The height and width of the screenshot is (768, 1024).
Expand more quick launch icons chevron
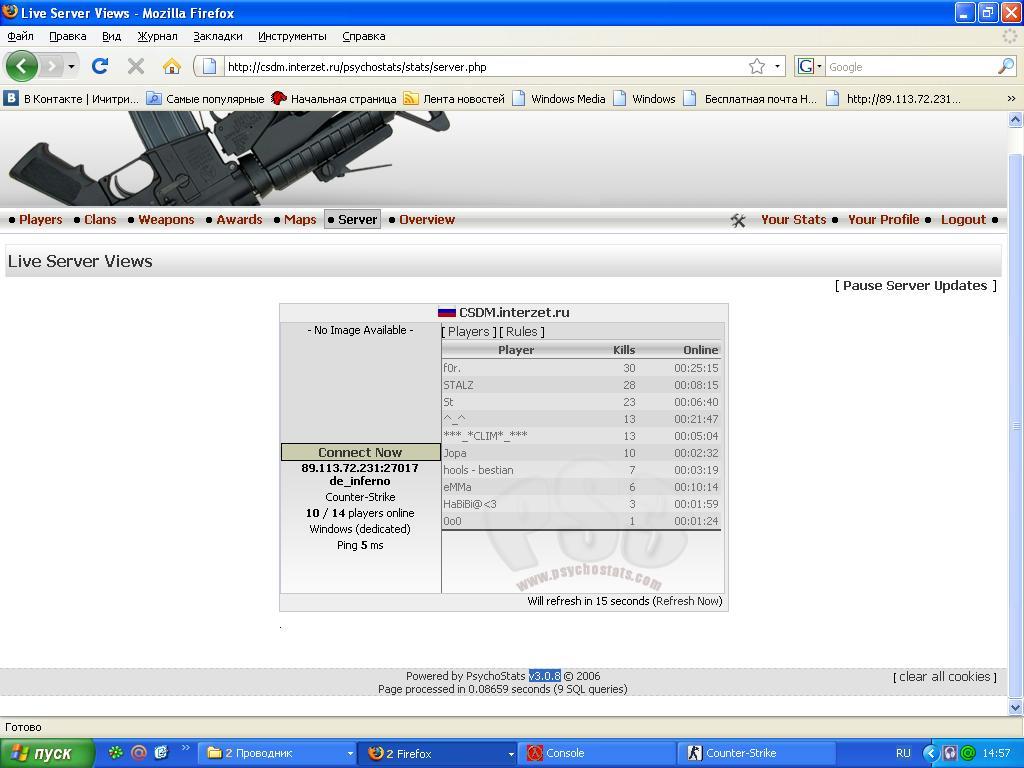coord(185,748)
